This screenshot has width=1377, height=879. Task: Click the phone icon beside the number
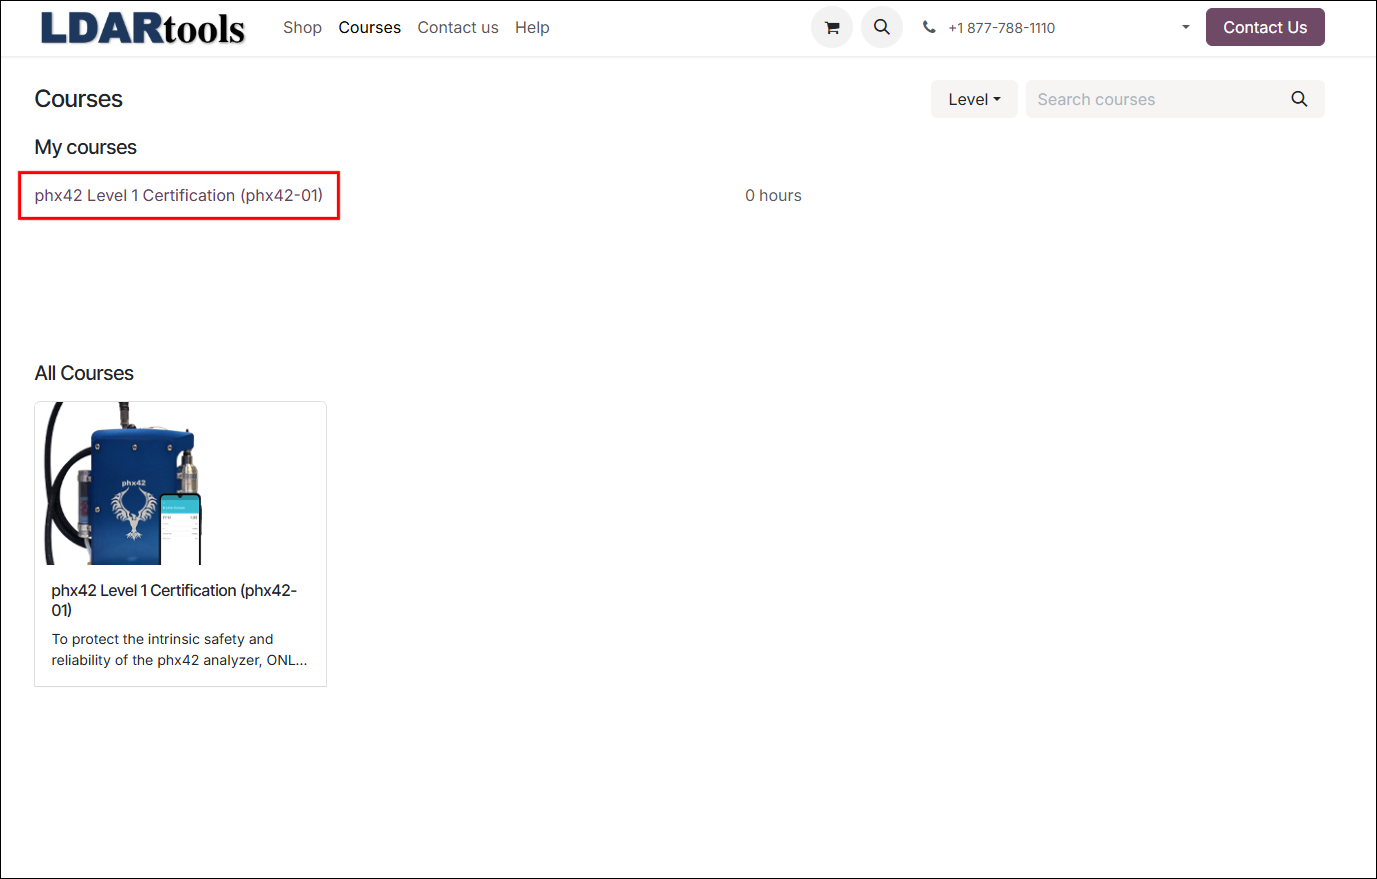[x=929, y=28]
